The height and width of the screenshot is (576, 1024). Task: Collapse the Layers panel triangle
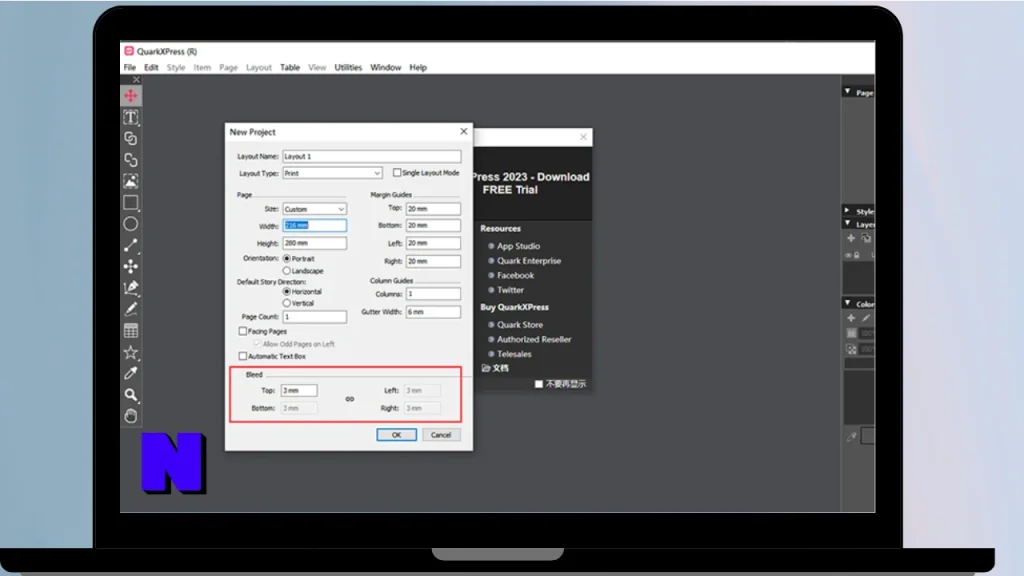pos(848,223)
